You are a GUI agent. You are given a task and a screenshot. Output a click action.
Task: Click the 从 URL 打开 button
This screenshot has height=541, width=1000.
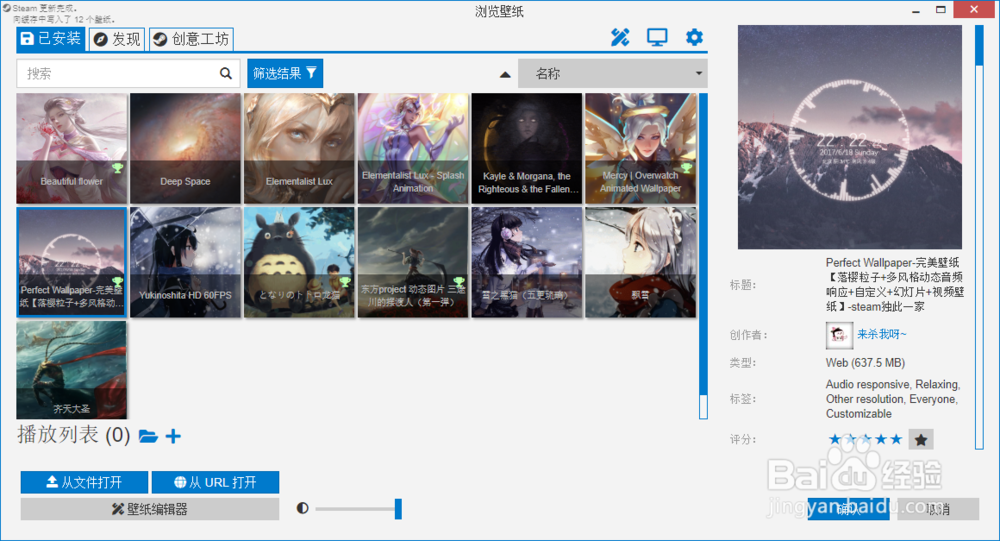pos(216,482)
